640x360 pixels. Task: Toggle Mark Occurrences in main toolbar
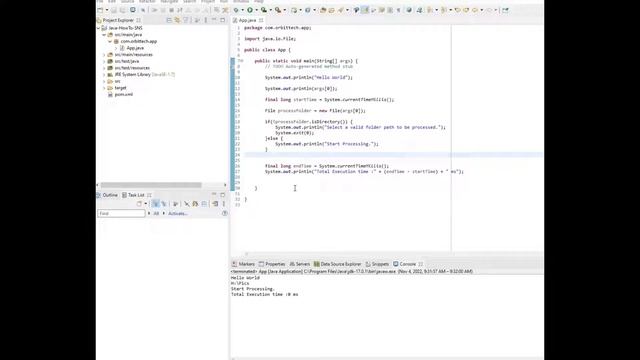[x=364, y=10]
